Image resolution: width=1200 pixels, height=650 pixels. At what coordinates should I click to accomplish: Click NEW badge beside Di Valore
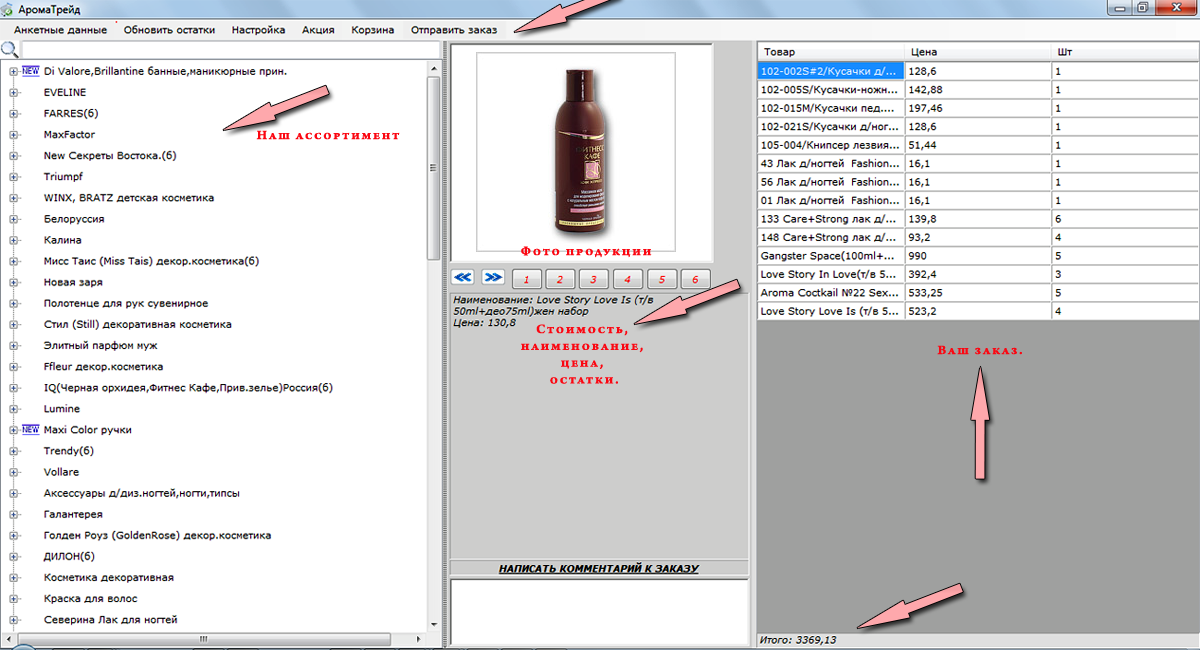pyautogui.click(x=30, y=71)
